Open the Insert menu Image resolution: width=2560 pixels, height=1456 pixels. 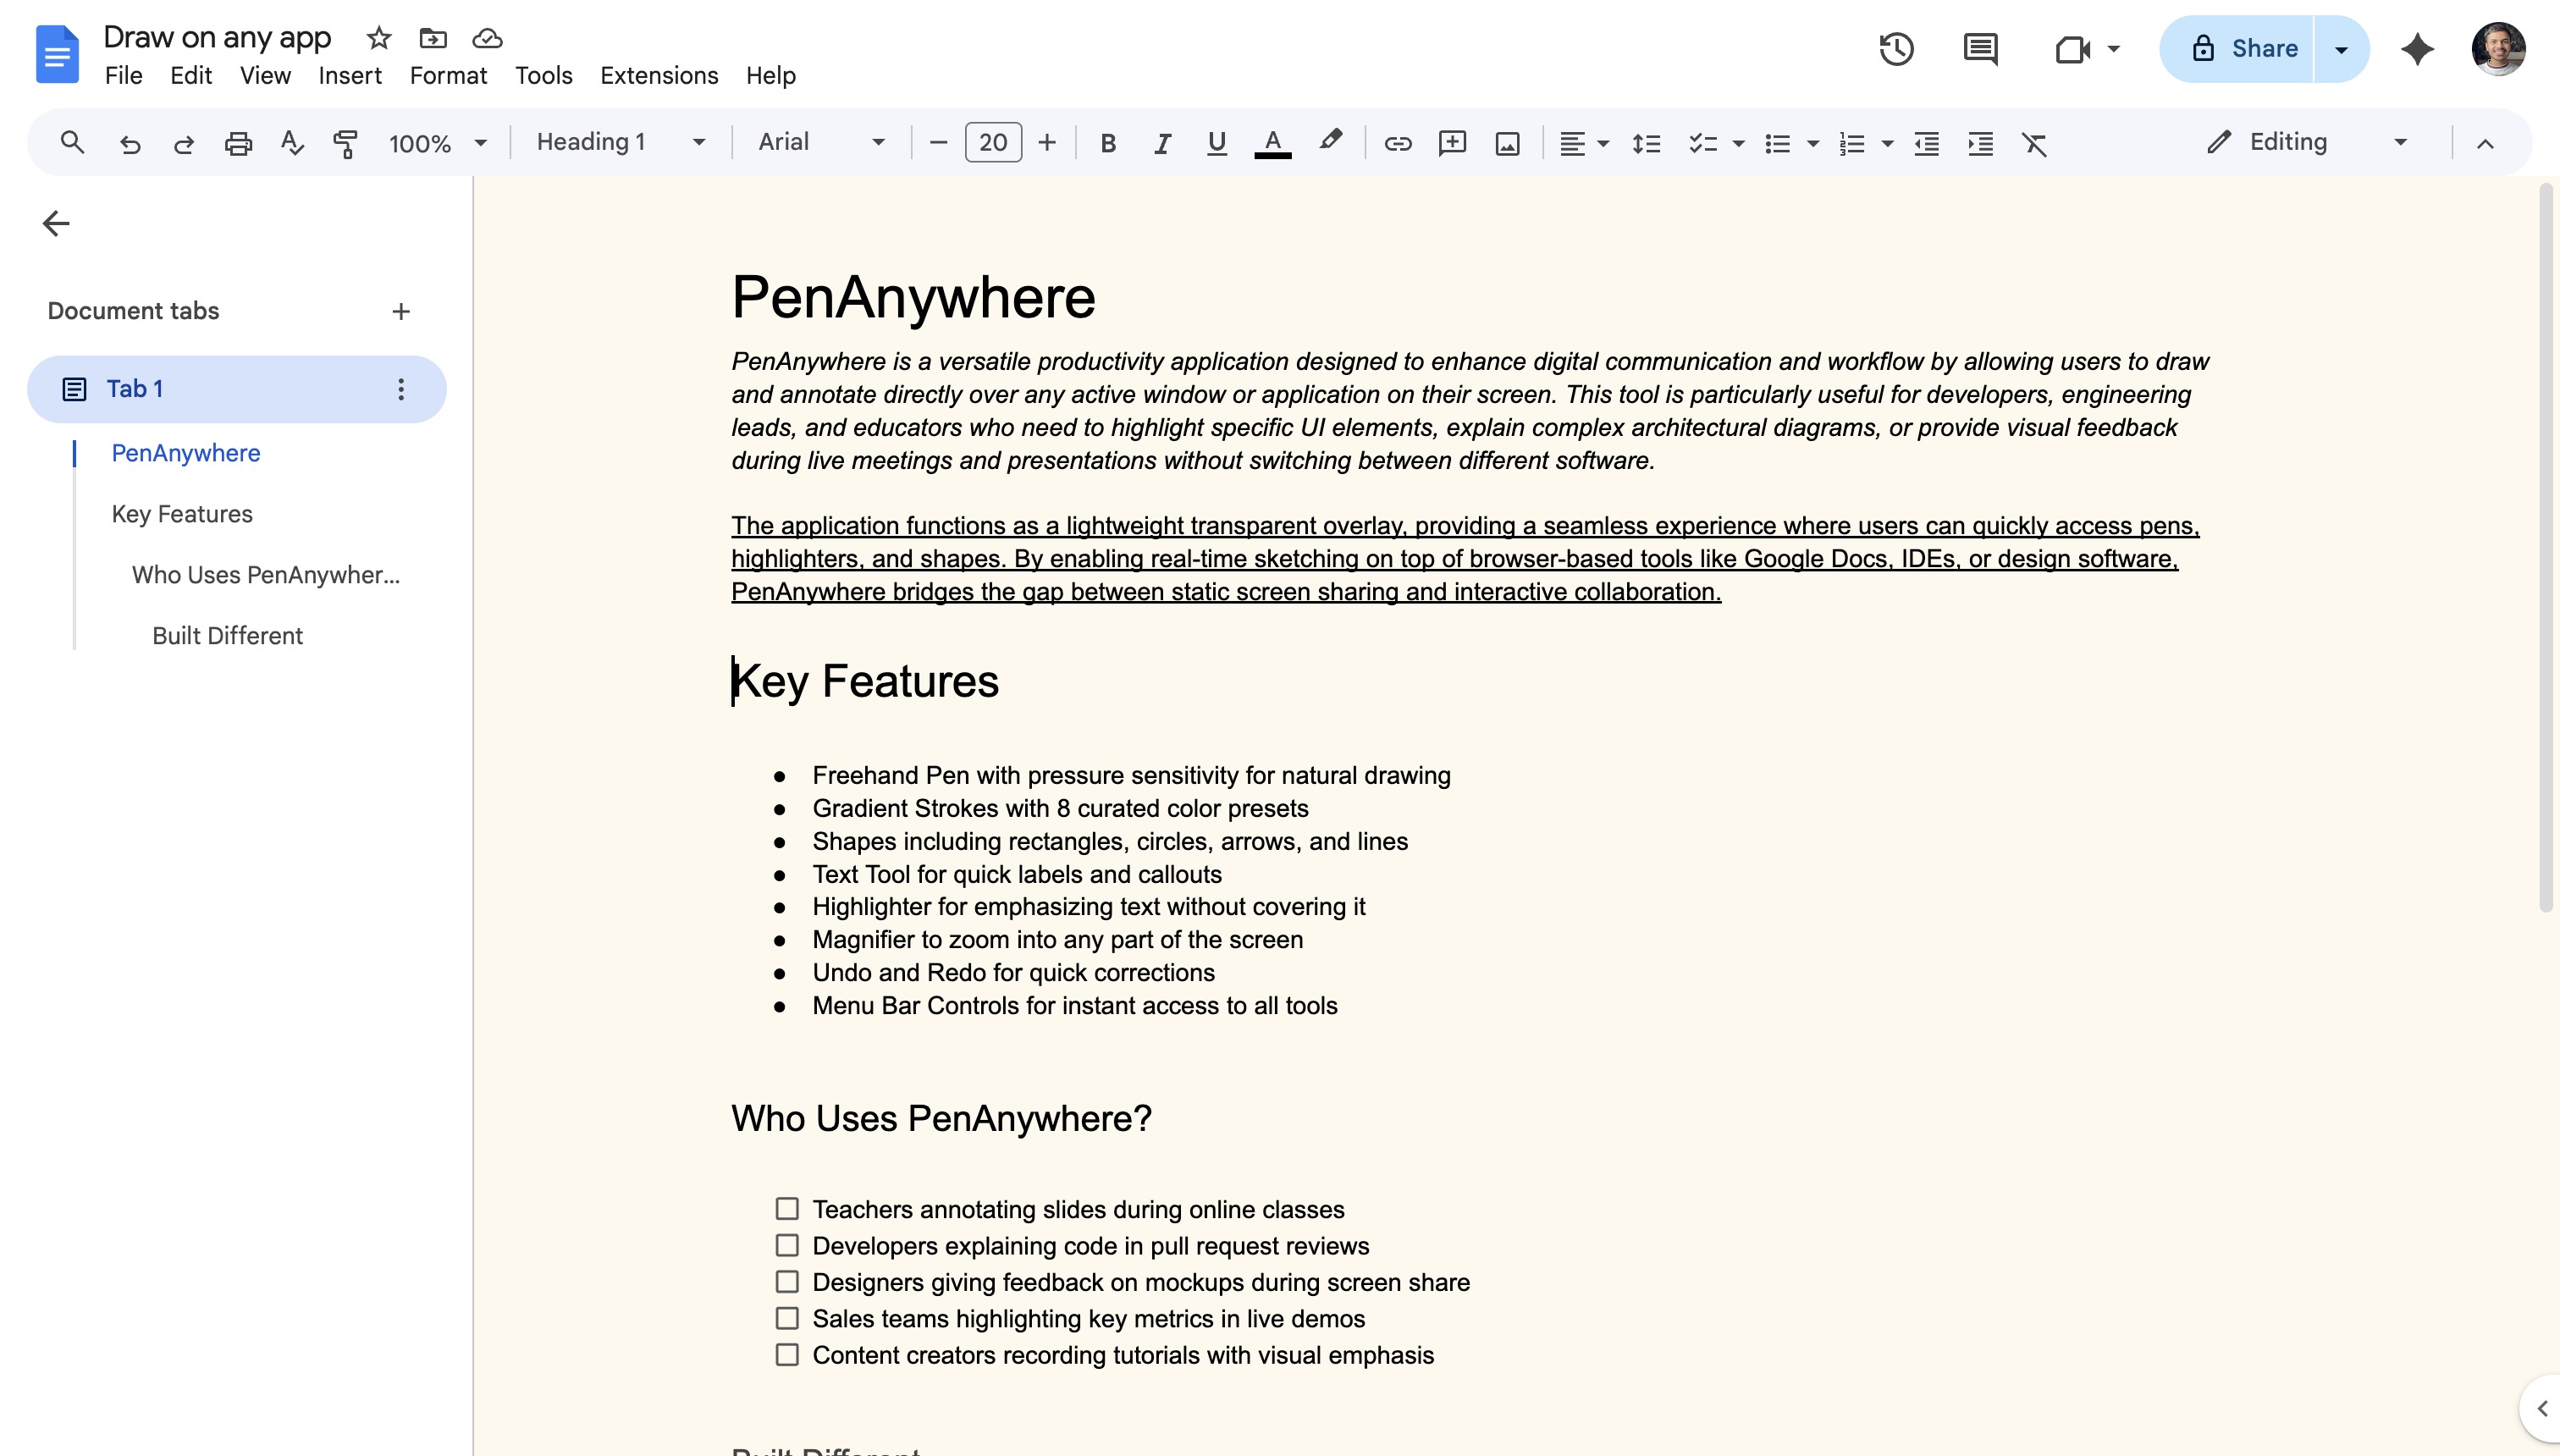(x=349, y=76)
